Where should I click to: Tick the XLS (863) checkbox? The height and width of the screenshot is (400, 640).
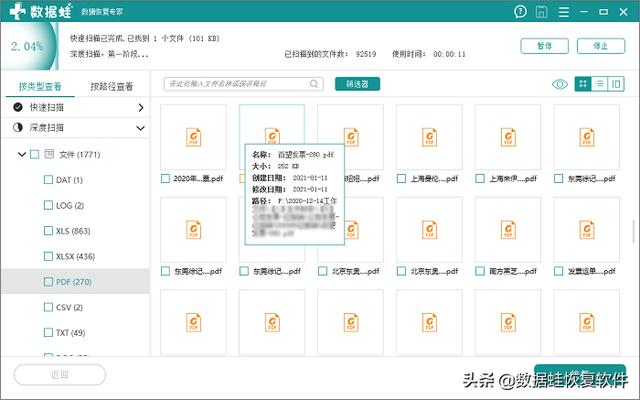click(48, 231)
